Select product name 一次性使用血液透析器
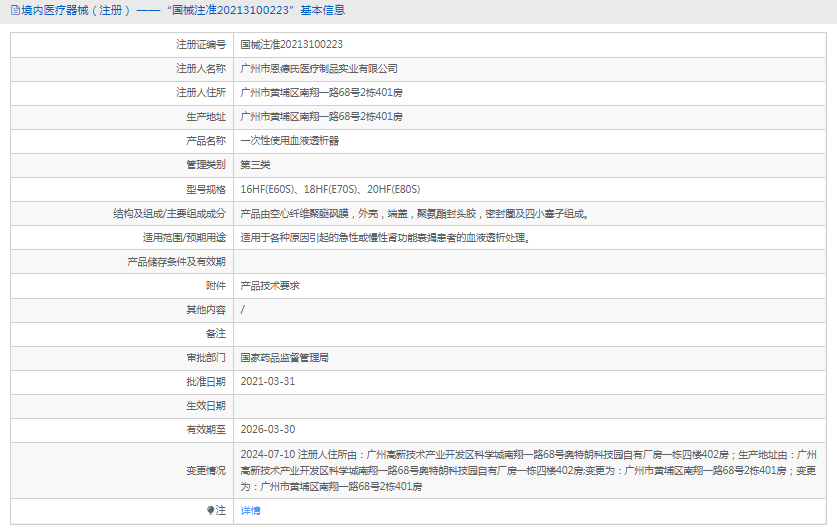Image resolution: width=837 pixels, height=531 pixels. coord(289,141)
